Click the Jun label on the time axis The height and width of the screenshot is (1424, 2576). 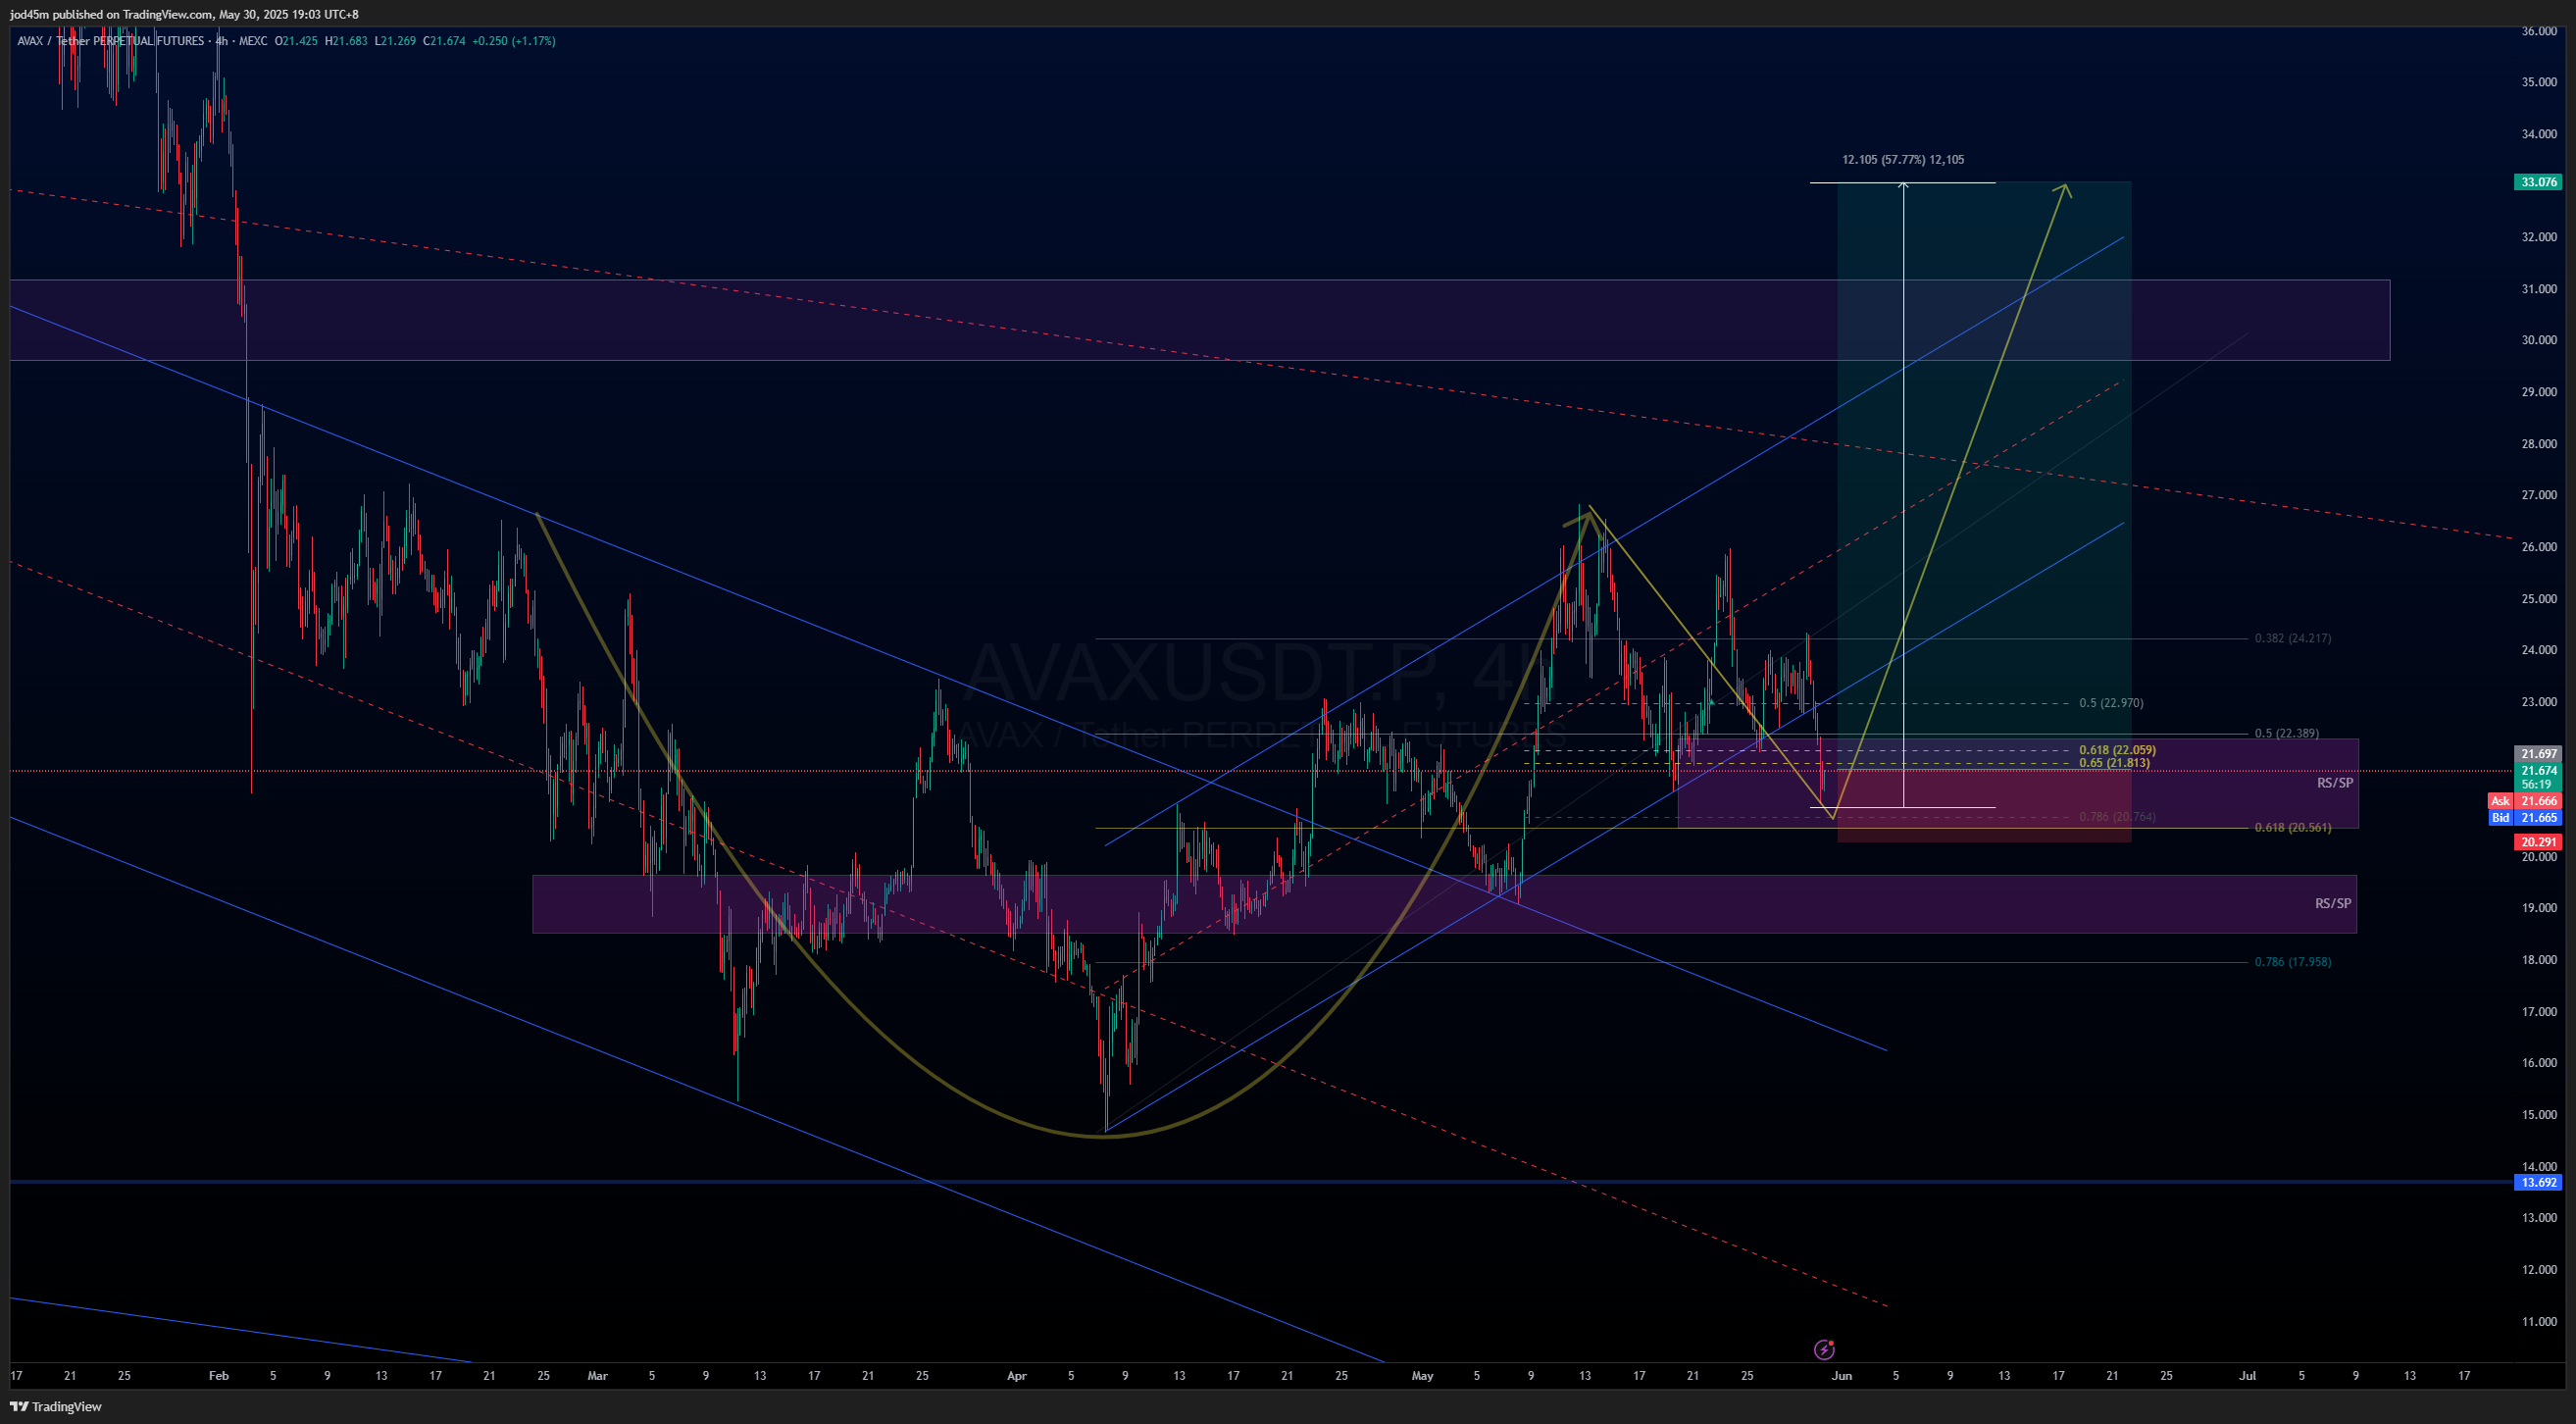1842,1376
